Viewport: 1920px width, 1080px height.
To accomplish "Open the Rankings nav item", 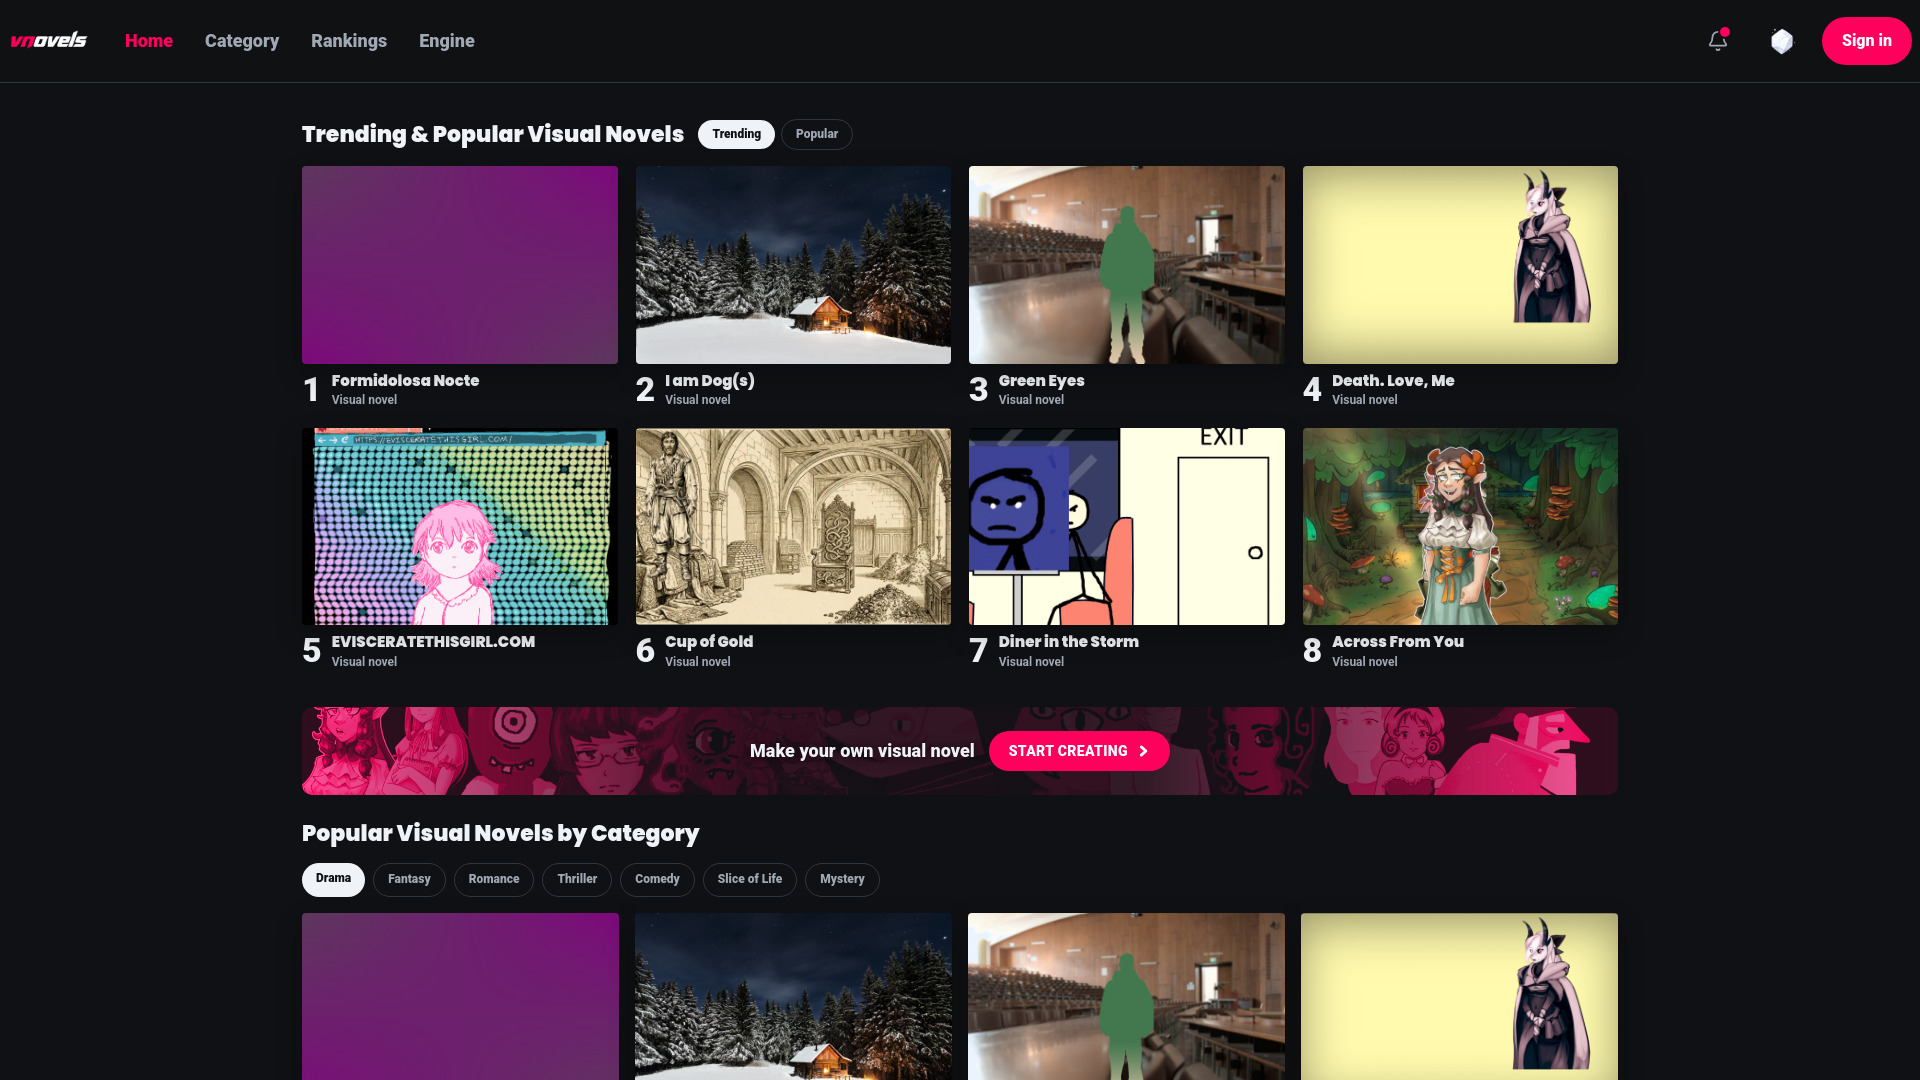I will 349,41.
